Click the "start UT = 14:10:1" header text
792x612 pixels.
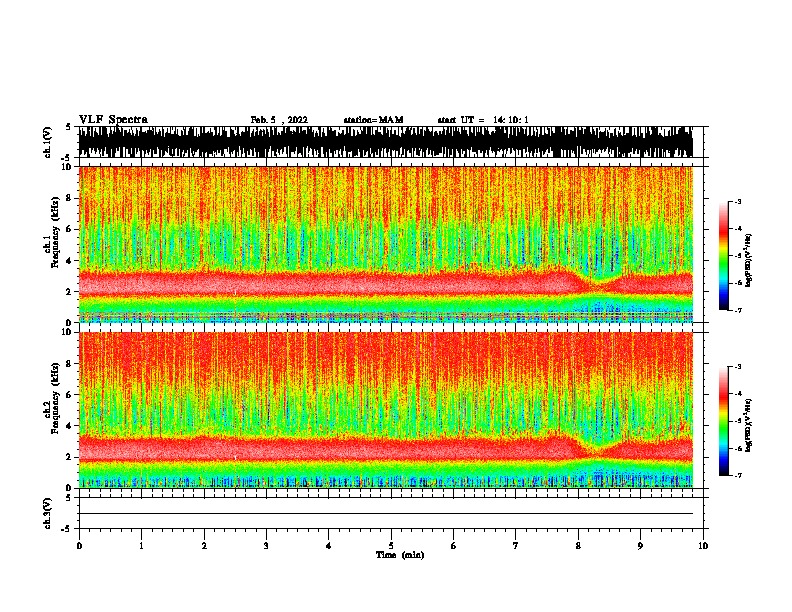[x=483, y=120]
